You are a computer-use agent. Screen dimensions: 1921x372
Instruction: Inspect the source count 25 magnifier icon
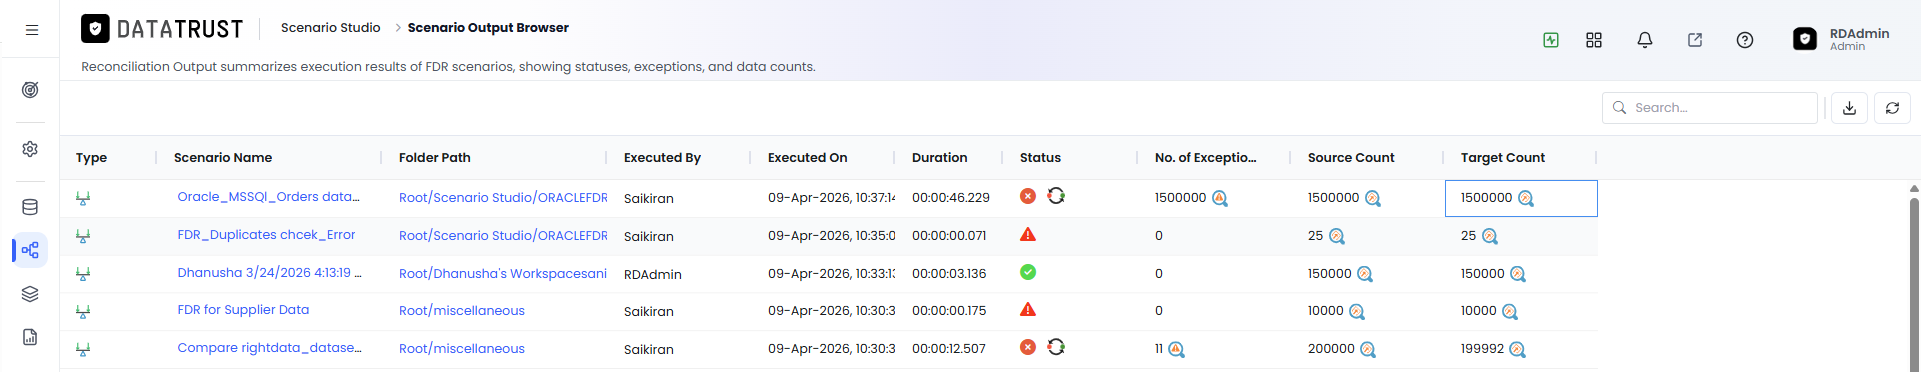(1337, 237)
